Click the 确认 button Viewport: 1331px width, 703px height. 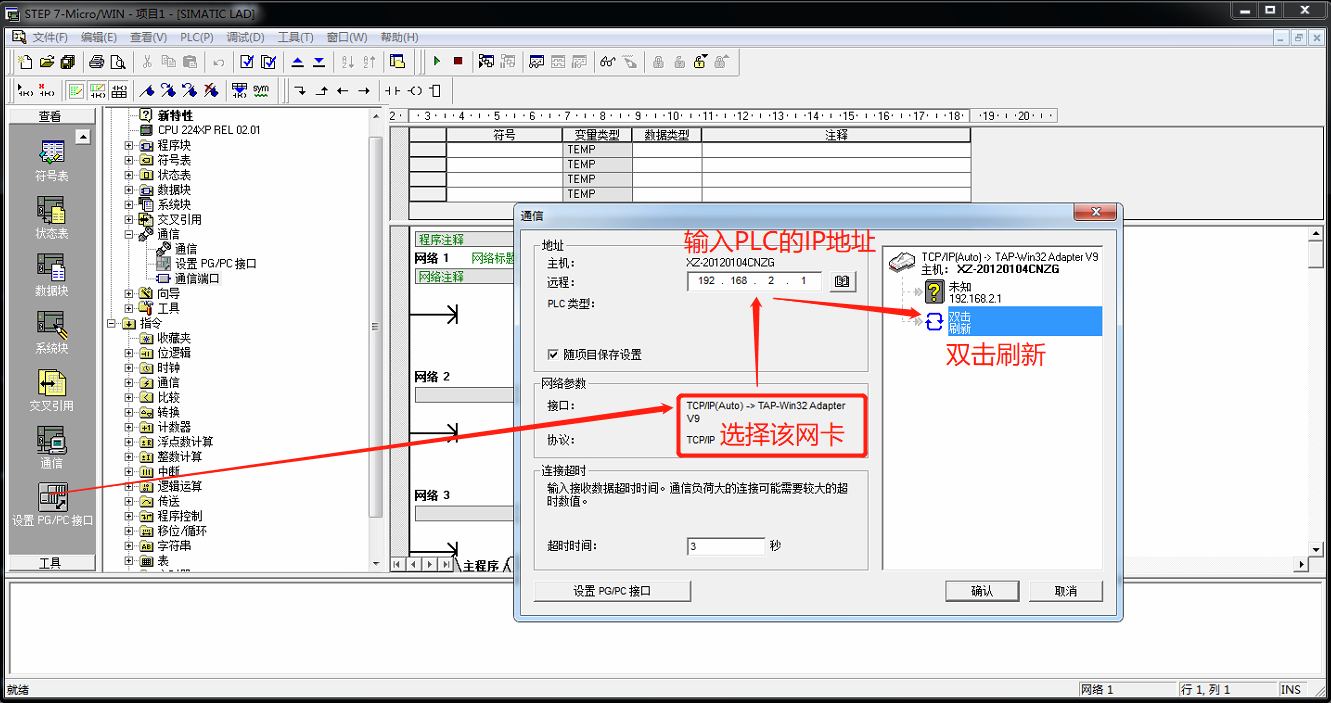pos(982,591)
